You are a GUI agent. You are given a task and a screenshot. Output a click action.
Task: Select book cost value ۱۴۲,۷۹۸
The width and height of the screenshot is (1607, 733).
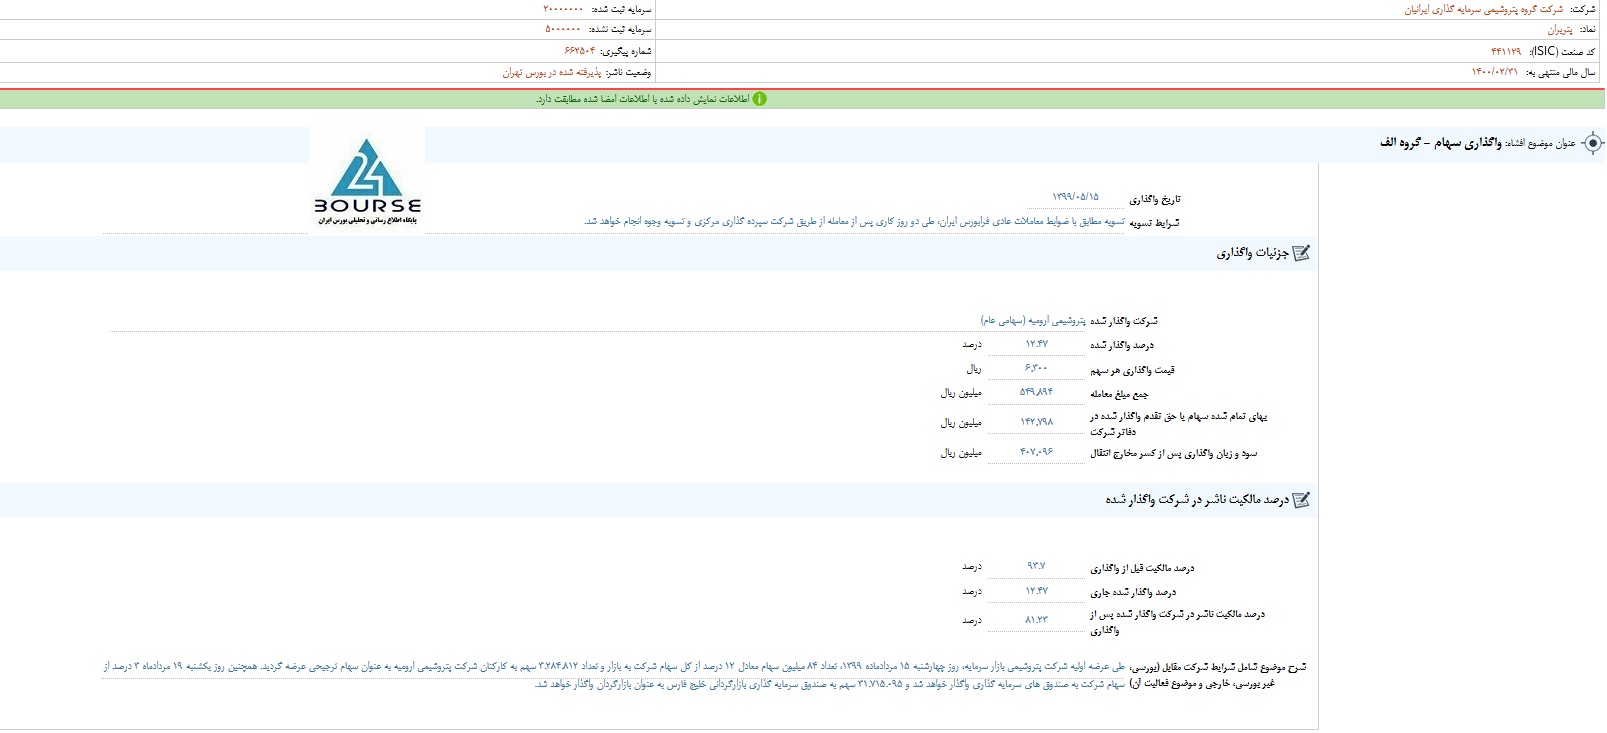(x=1037, y=422)
